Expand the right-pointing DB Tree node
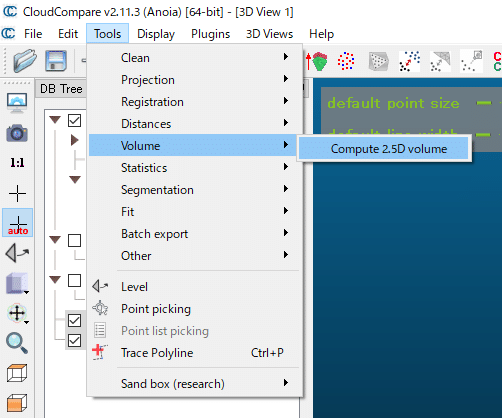 pos(75,140)
